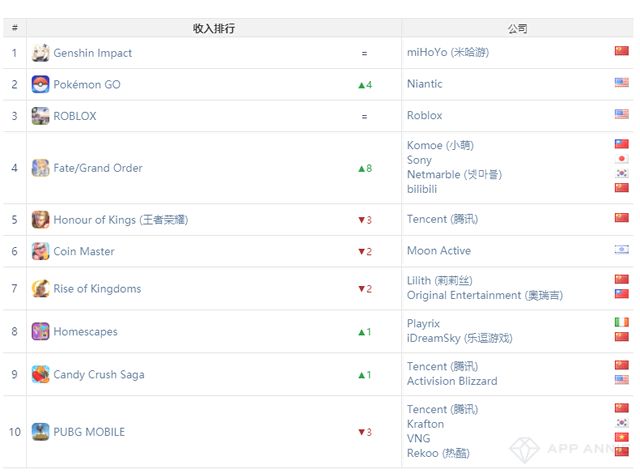Click Activision Blizzard publisher link

coord(451,381)
